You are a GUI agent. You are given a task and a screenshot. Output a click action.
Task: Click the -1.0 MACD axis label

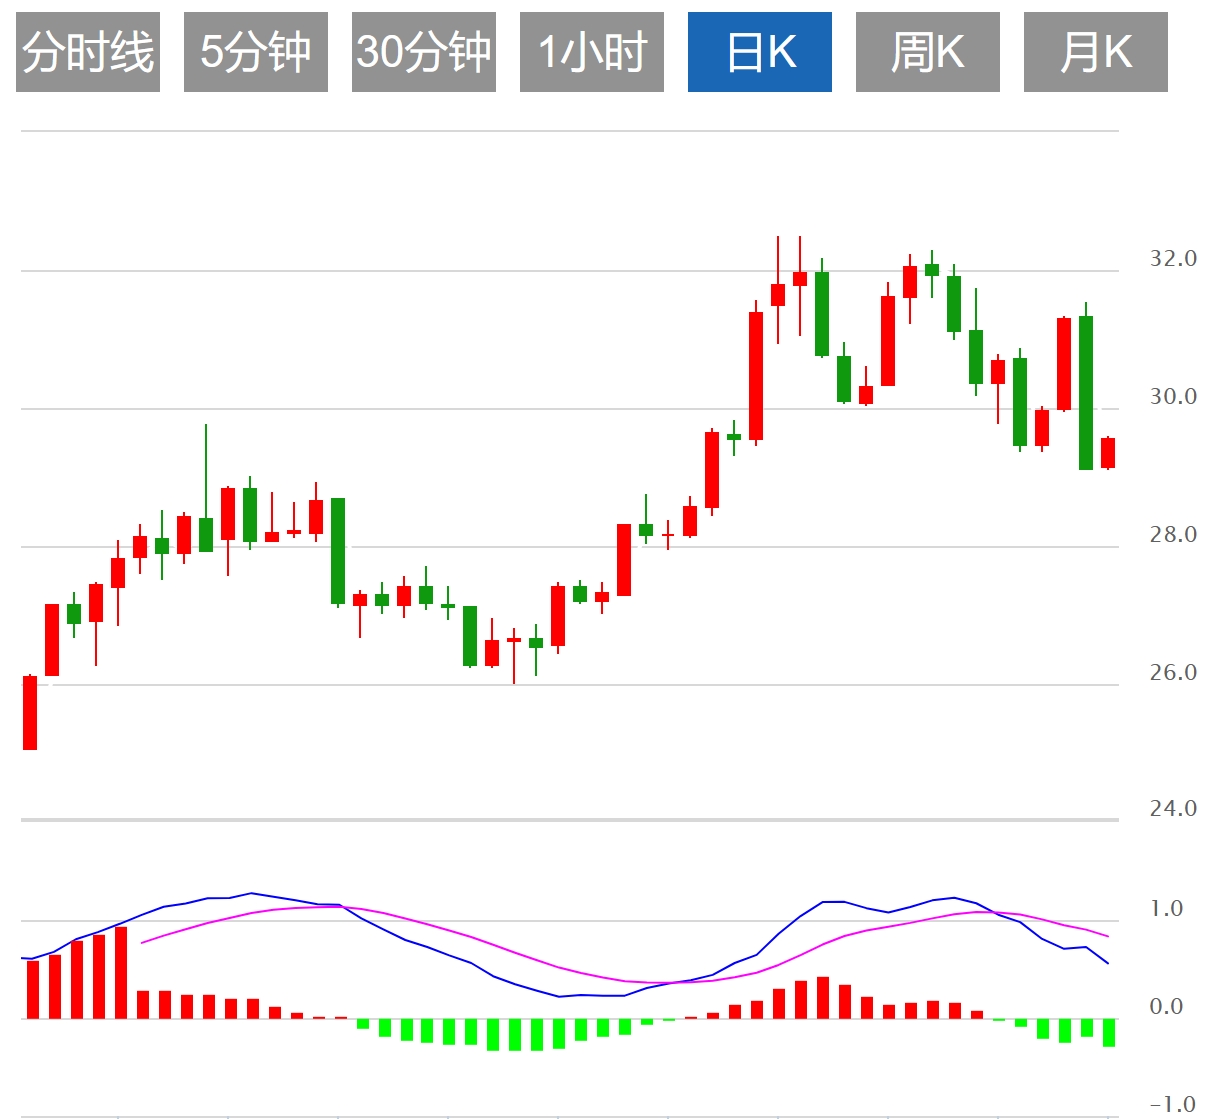pos(1172,1105)
